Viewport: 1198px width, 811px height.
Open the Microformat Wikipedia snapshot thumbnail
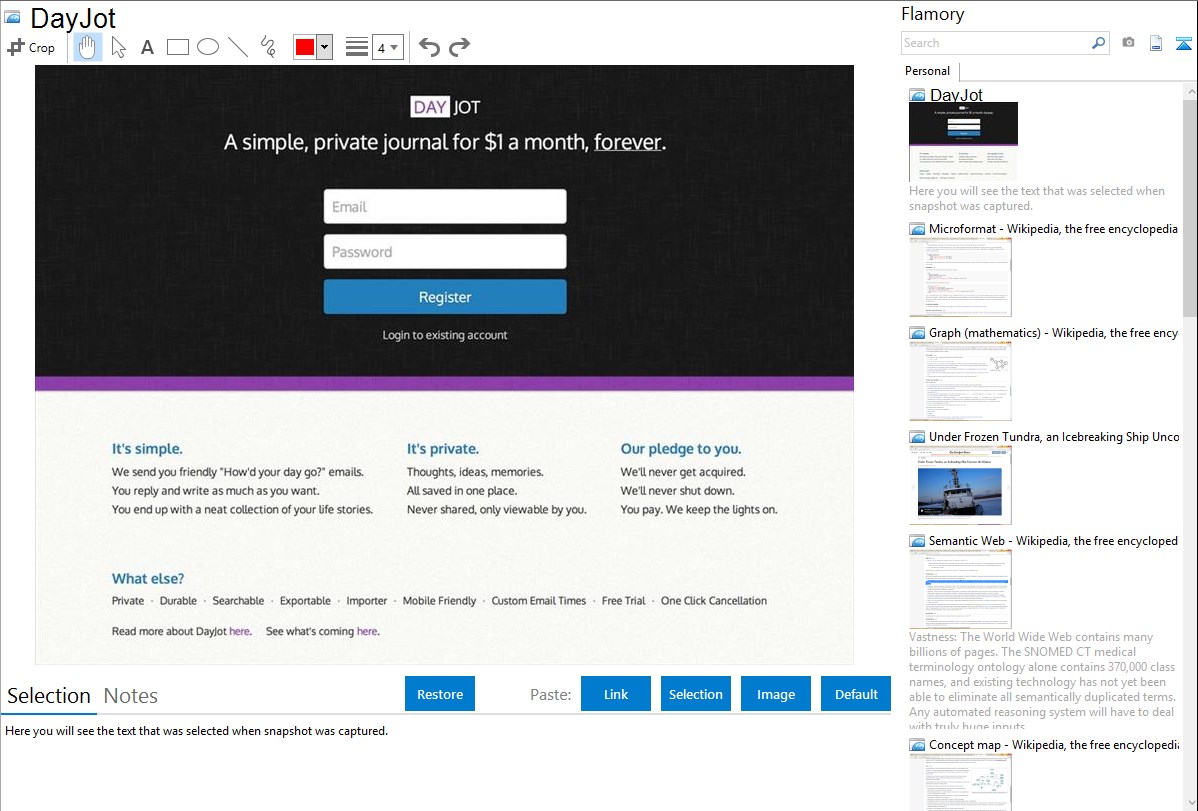click(960, 277)
